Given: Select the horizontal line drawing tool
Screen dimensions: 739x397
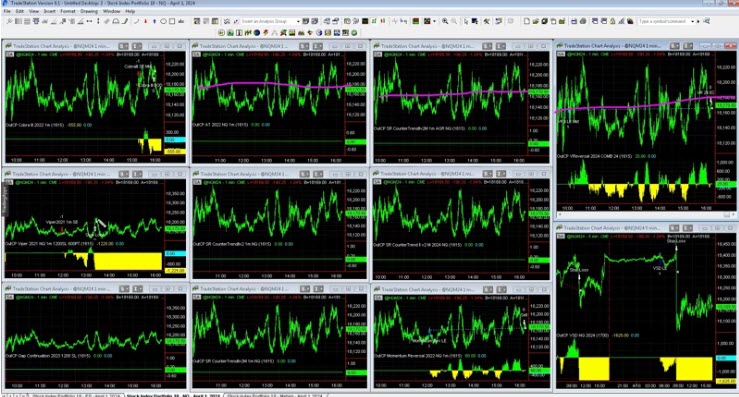Looking at the screenshot, I should pos(89,21).
